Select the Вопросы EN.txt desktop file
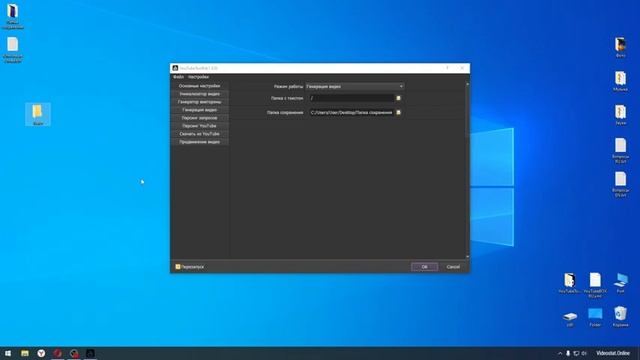Screen dimensions: 640x360 pyautogui.click(x=620, y=184)
